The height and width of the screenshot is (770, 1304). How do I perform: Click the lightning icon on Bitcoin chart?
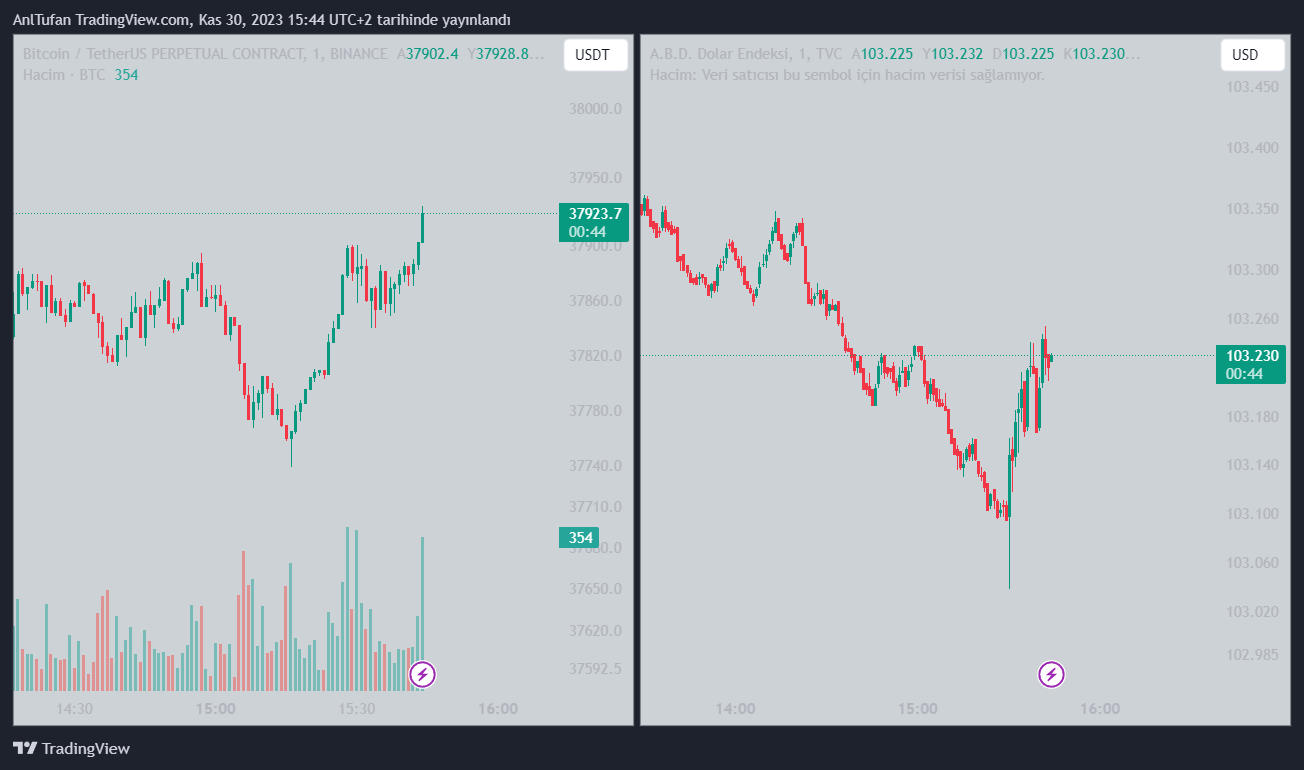[x=423, y=674]
